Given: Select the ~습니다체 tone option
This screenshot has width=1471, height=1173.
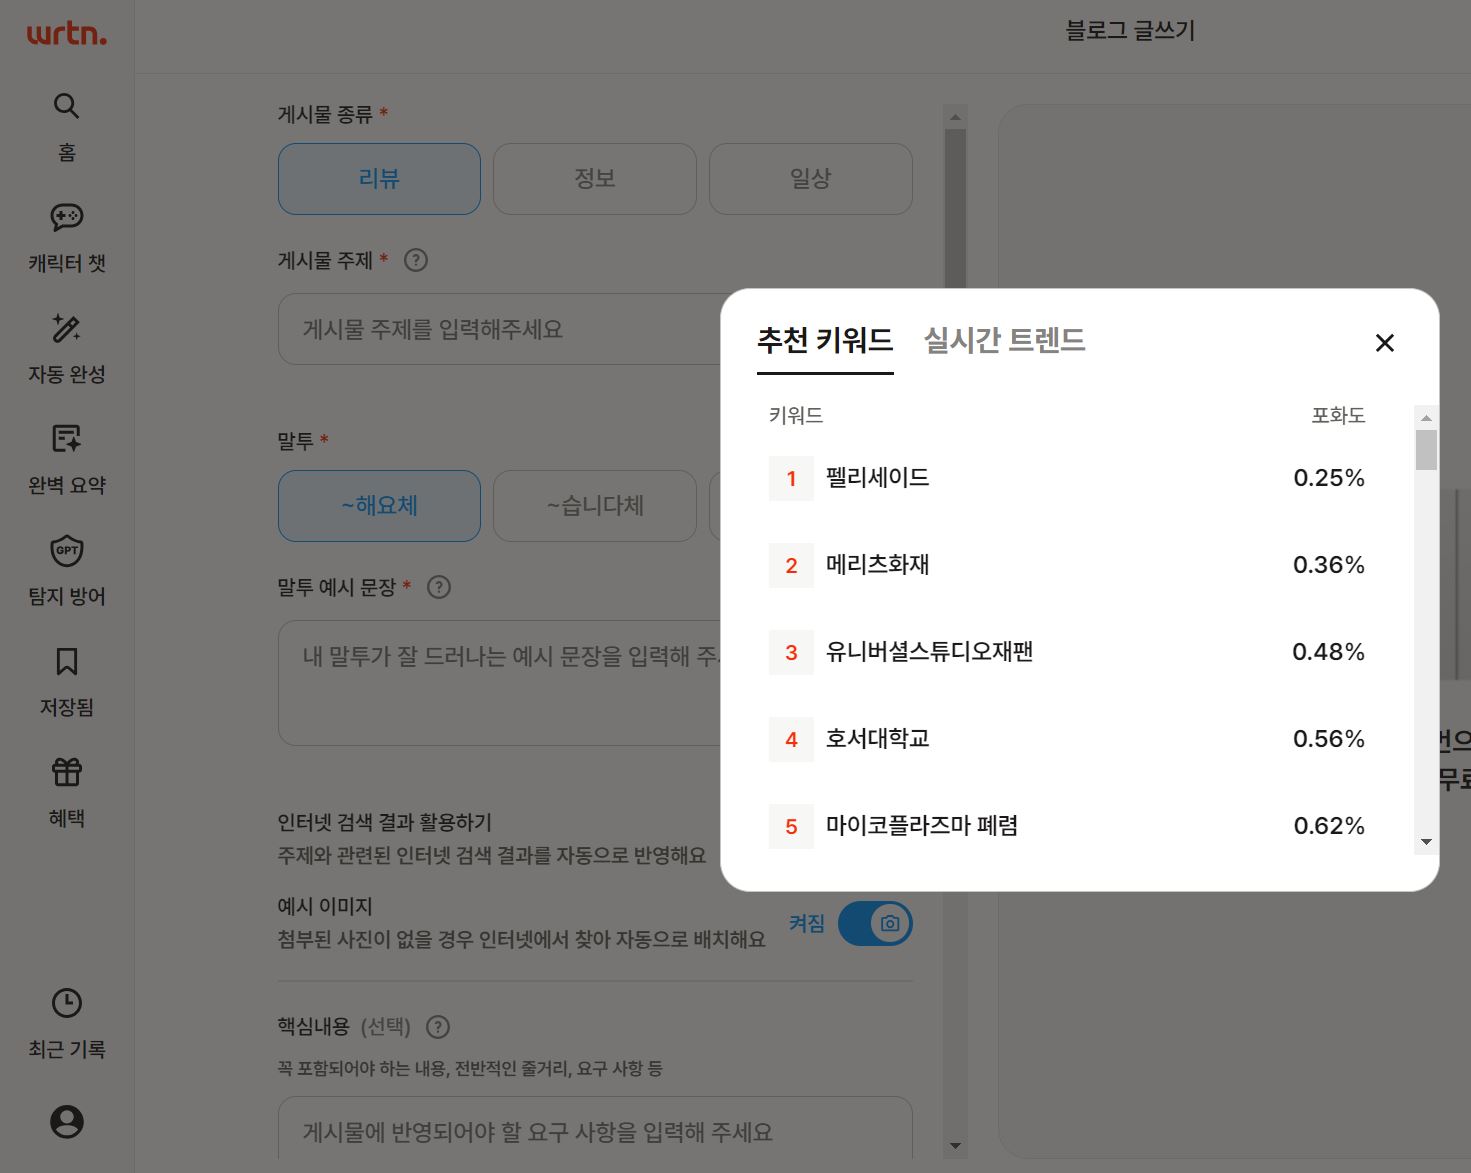Looking at the screenshot, I should (595, 506).
